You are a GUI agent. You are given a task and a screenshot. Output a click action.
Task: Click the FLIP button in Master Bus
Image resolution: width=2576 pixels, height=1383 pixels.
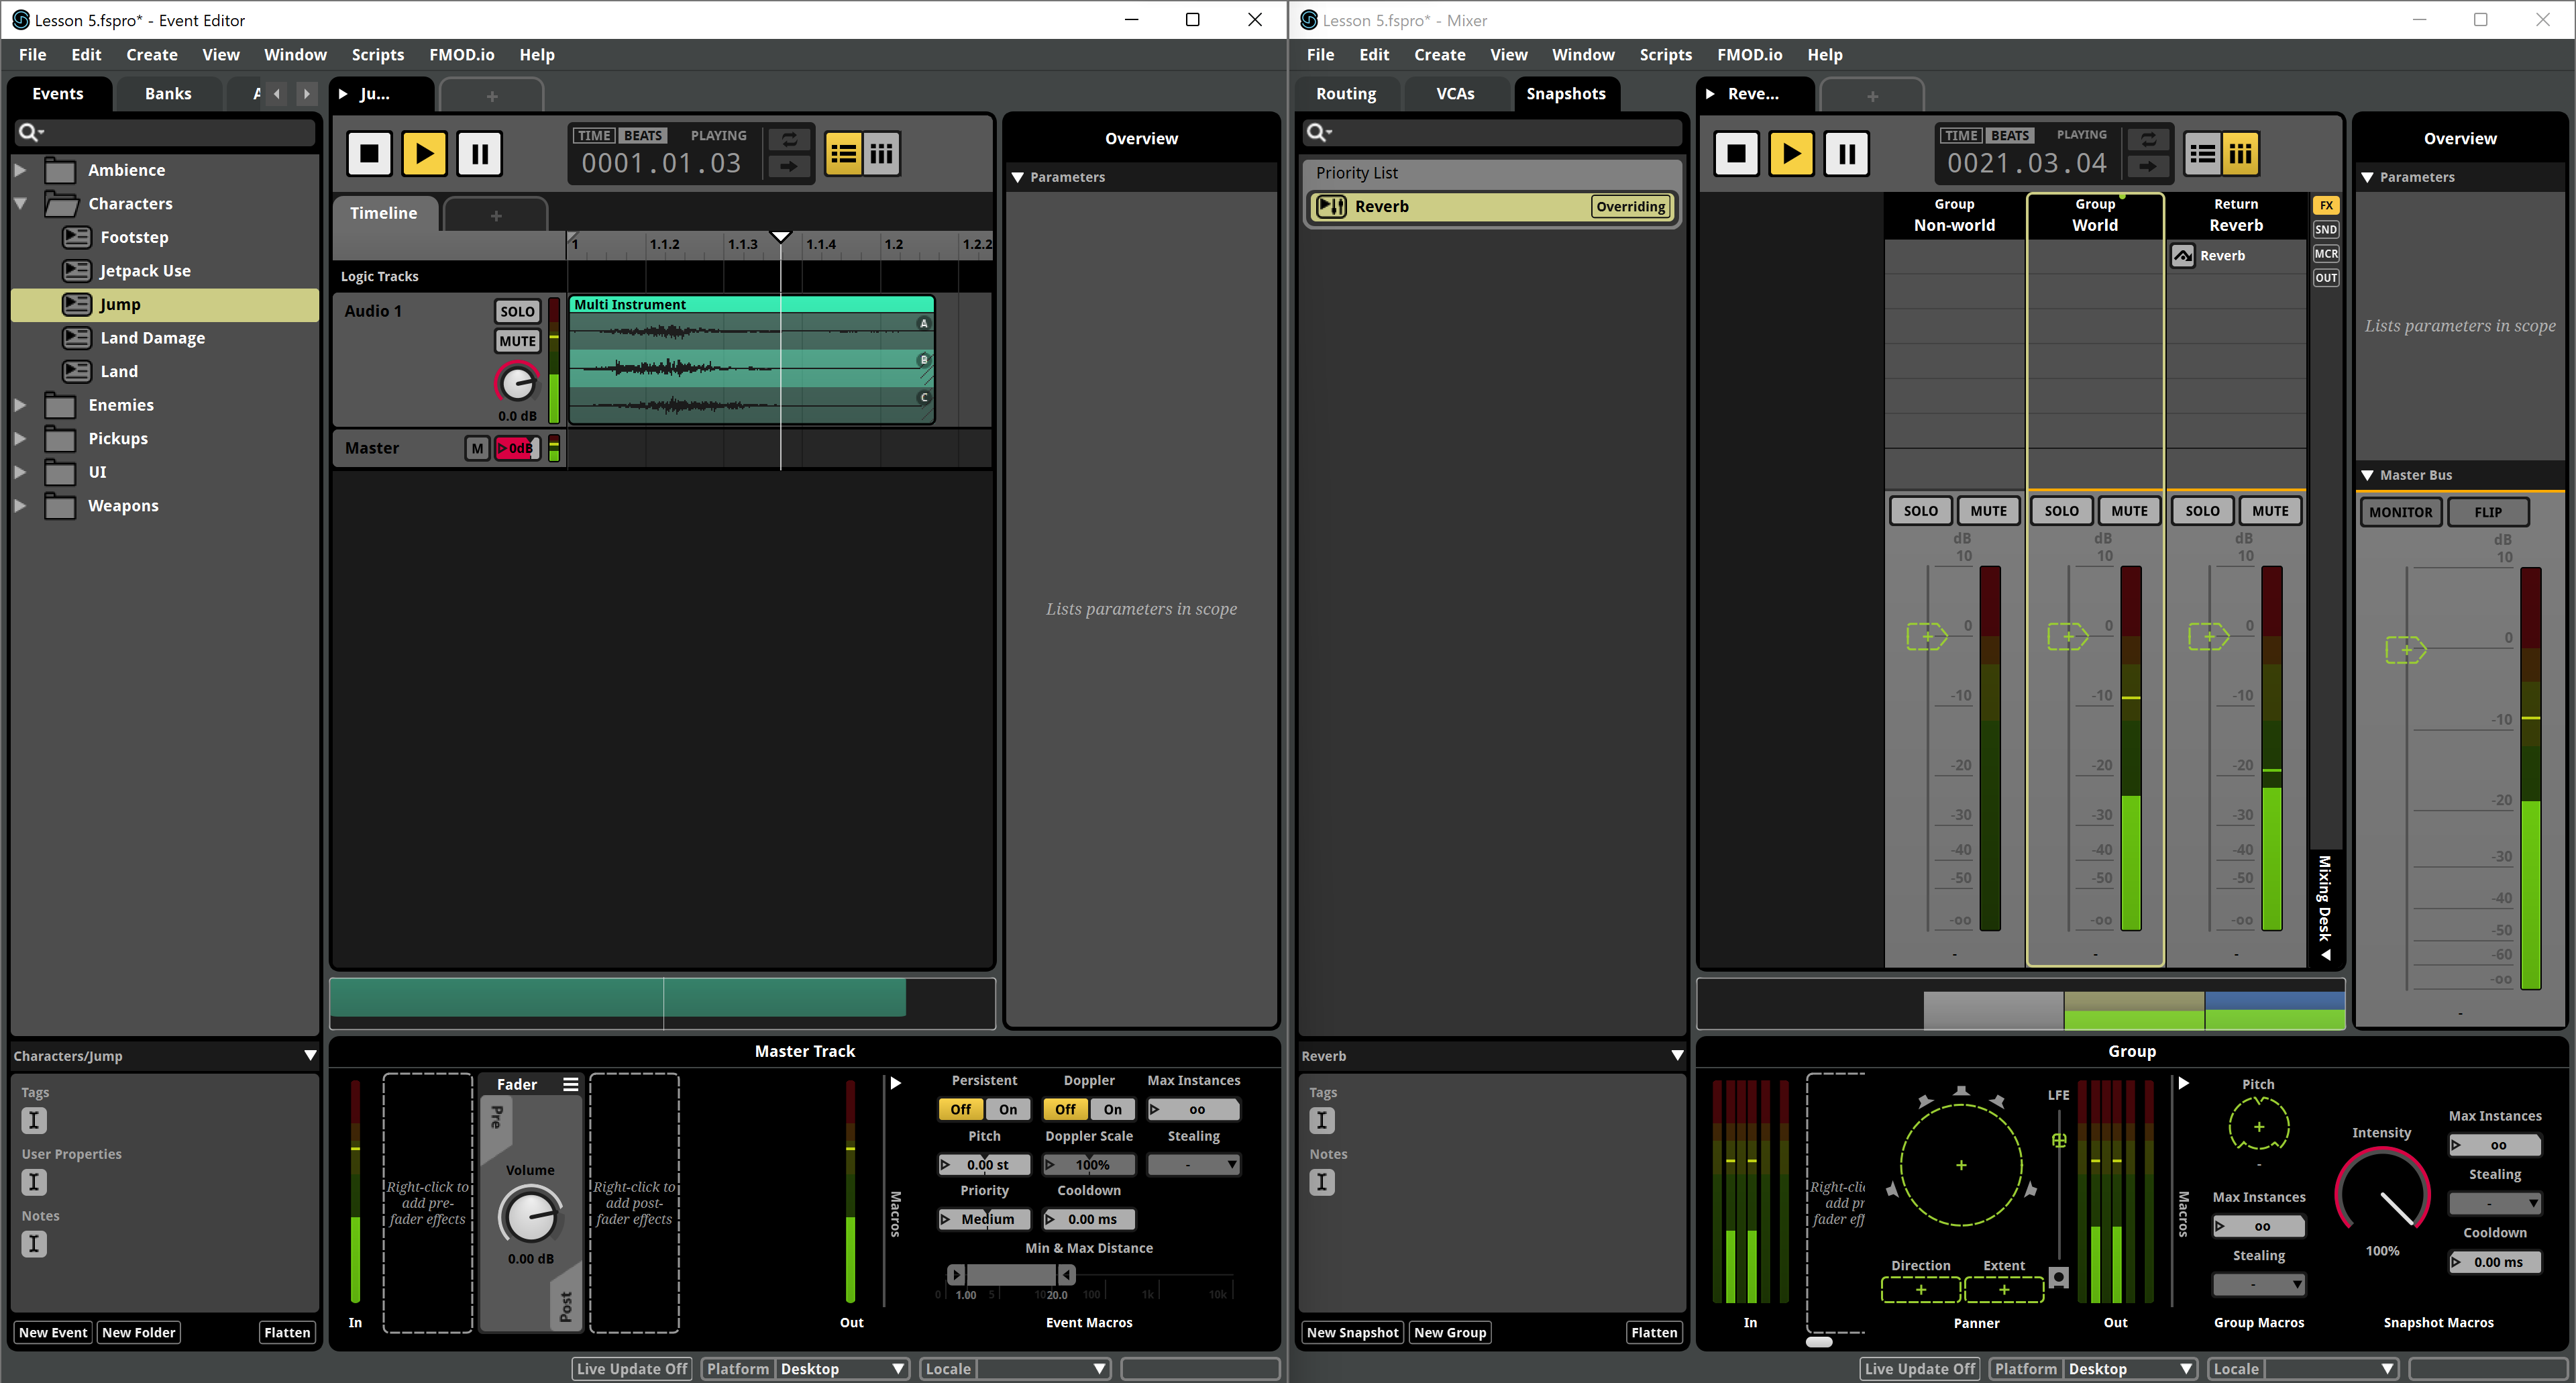point(2488,513)
